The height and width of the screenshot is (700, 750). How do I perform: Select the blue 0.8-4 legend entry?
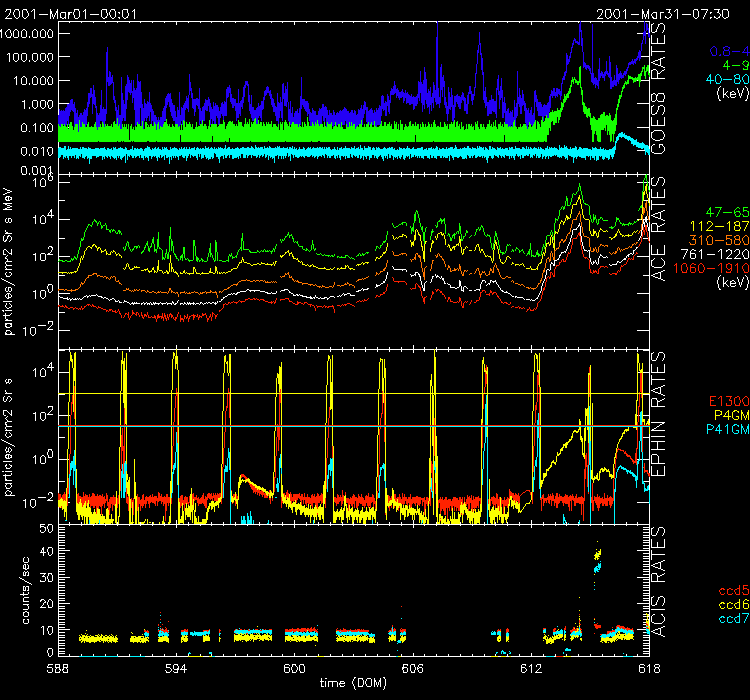click(x=727, y=51)
